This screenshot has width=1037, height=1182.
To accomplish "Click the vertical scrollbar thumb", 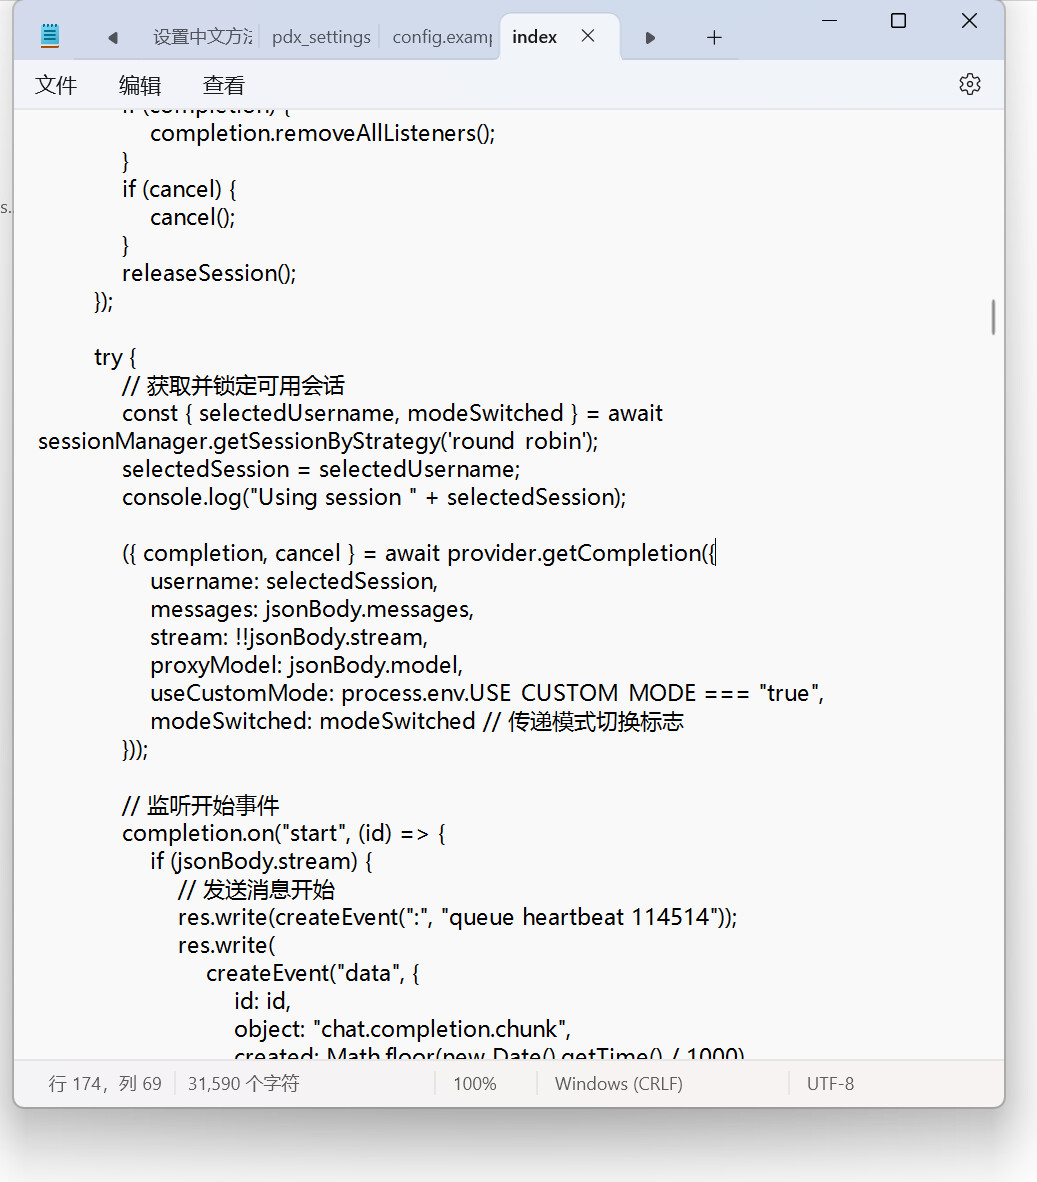I will [993, 317].
